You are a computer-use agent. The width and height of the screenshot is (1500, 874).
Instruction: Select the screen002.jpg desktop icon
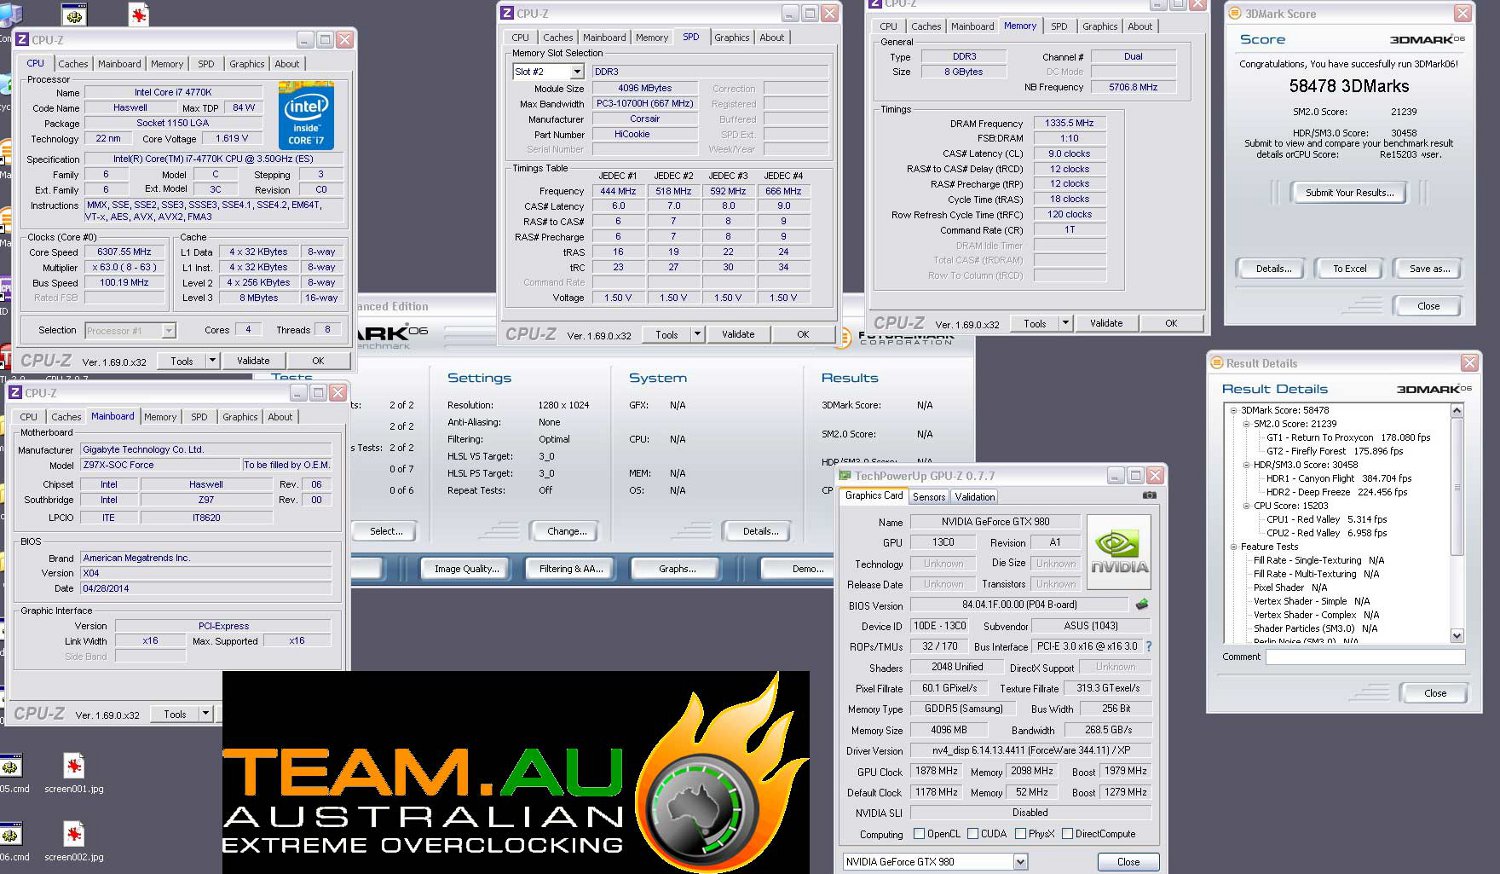73,842
